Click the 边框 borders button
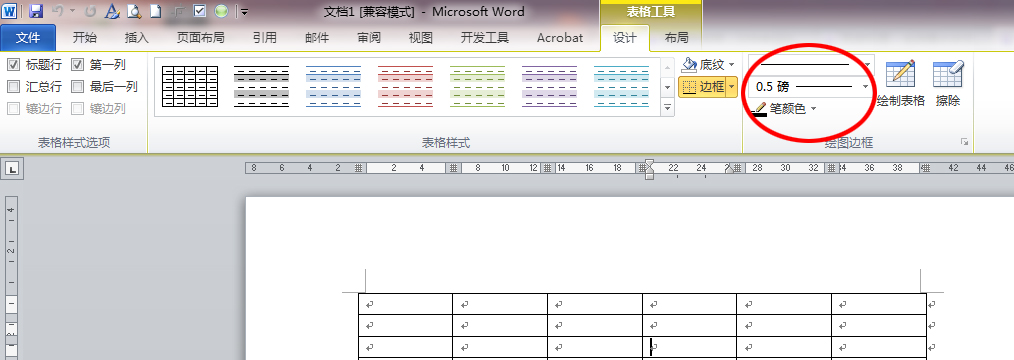 point(702,87)
